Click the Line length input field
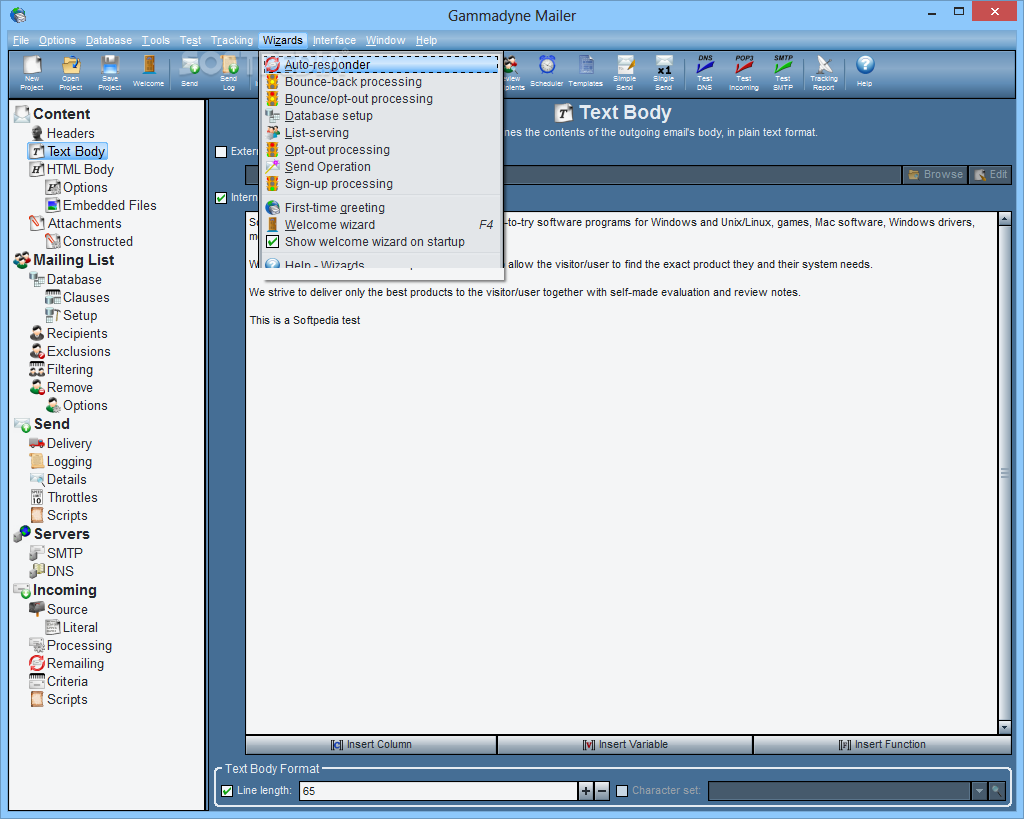This screenshot has height=819, width=1024. (x=438, y=791)
